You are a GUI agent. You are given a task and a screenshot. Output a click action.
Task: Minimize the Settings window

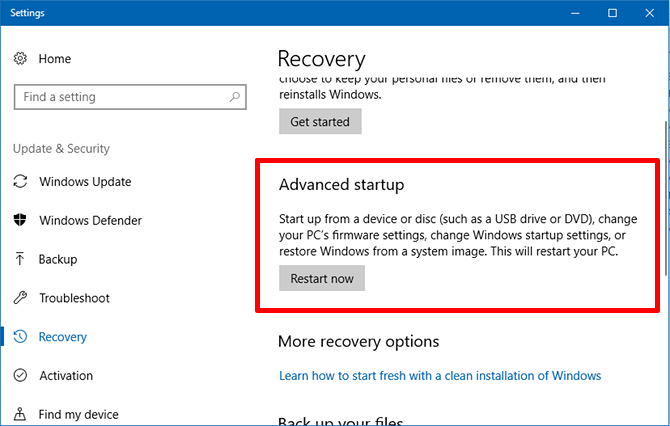[575, 13]
